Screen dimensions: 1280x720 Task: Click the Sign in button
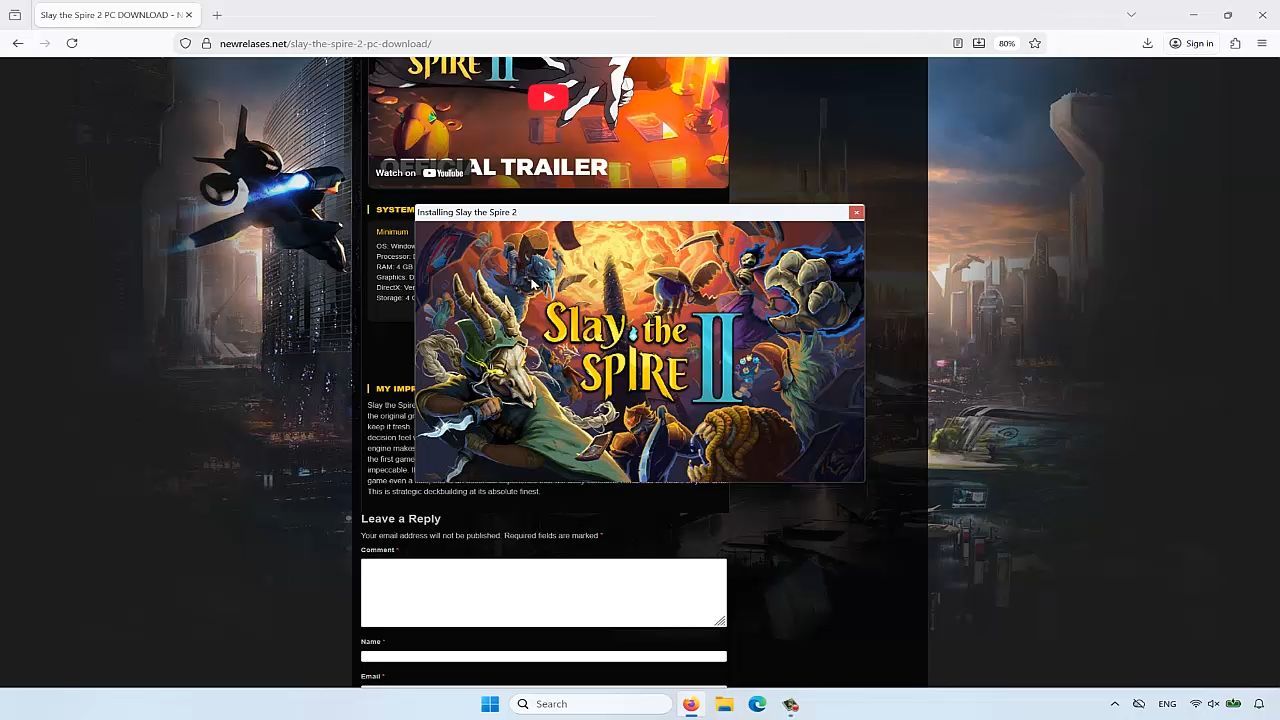click(x=1191, y=43)
